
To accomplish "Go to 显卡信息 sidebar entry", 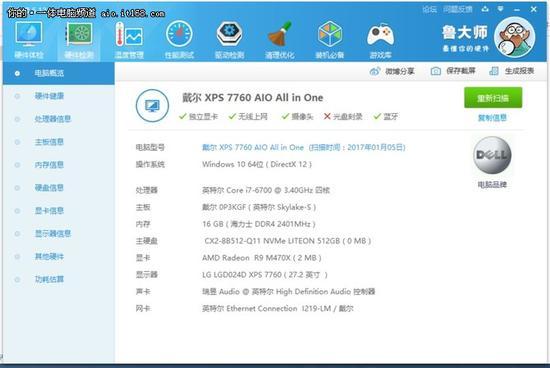I will [49, 210].
